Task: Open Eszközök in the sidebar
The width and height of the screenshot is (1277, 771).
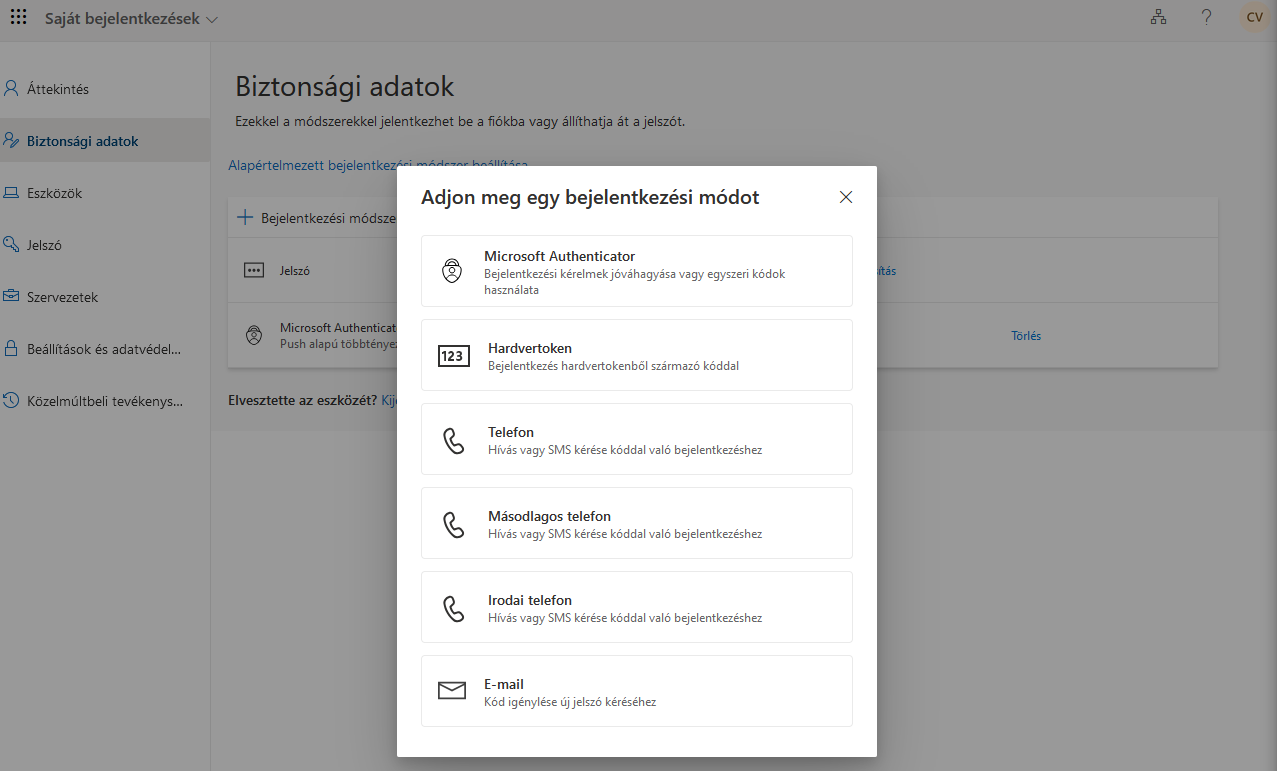Action: (x=105, y=193)
